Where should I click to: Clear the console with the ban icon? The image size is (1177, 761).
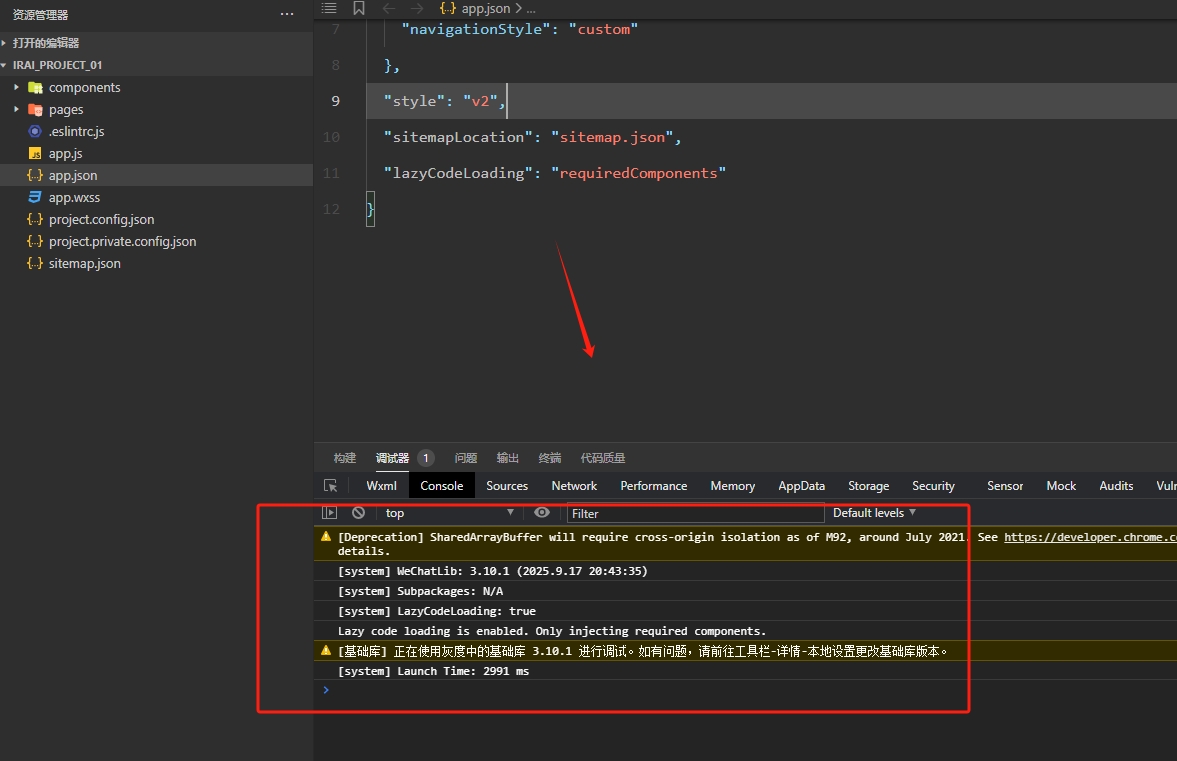[x=358, y=513]
